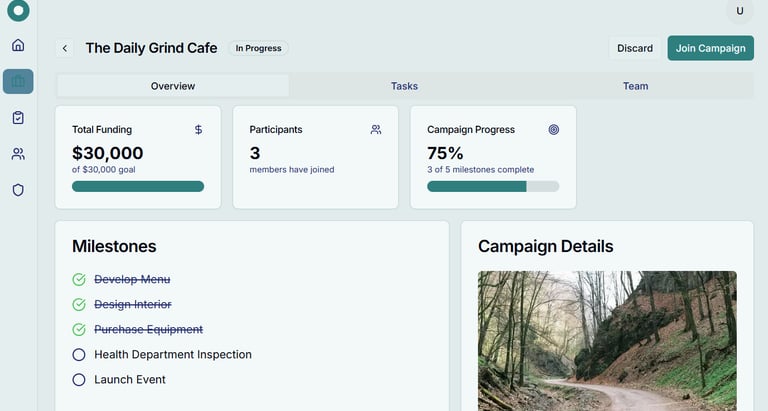The width and height of the screenshot is (768, 411).
Task: Uncheck the Develop Menu milestone
Action: [79, 280]
